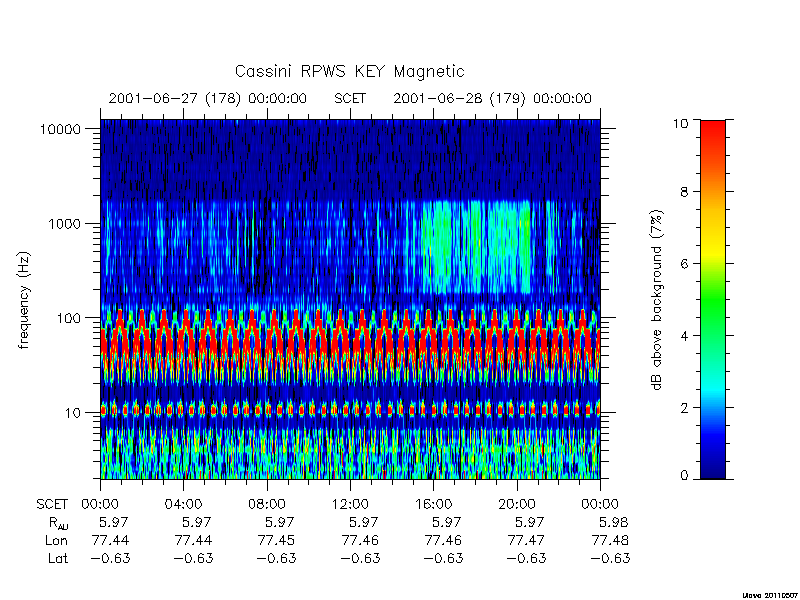
Task: Click the colorbar scale value "4"
Action: click(x=684, y=336)
